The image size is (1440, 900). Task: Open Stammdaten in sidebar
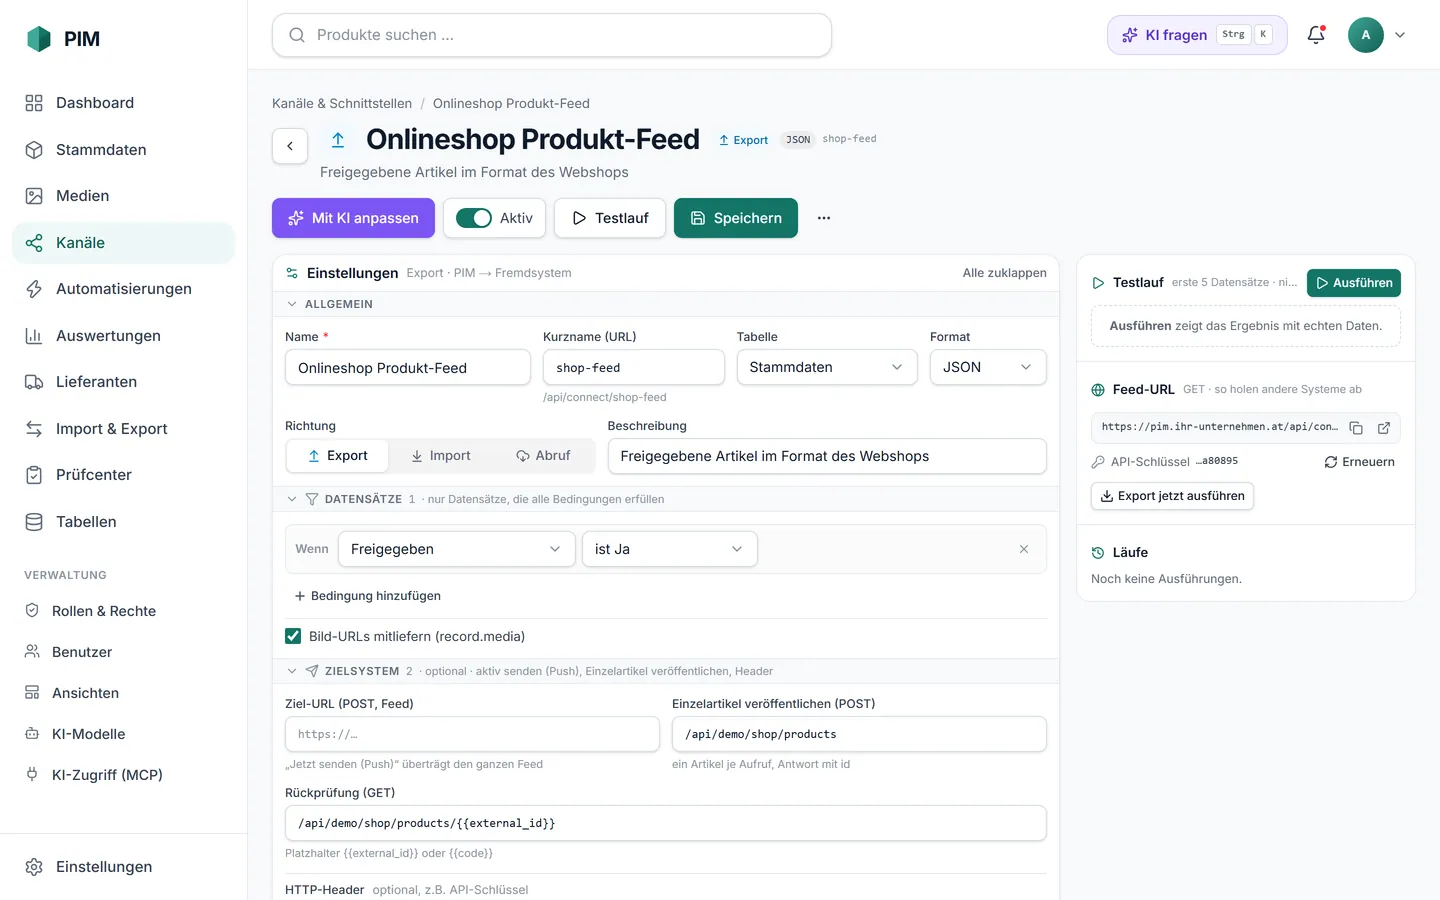point(123,150)
